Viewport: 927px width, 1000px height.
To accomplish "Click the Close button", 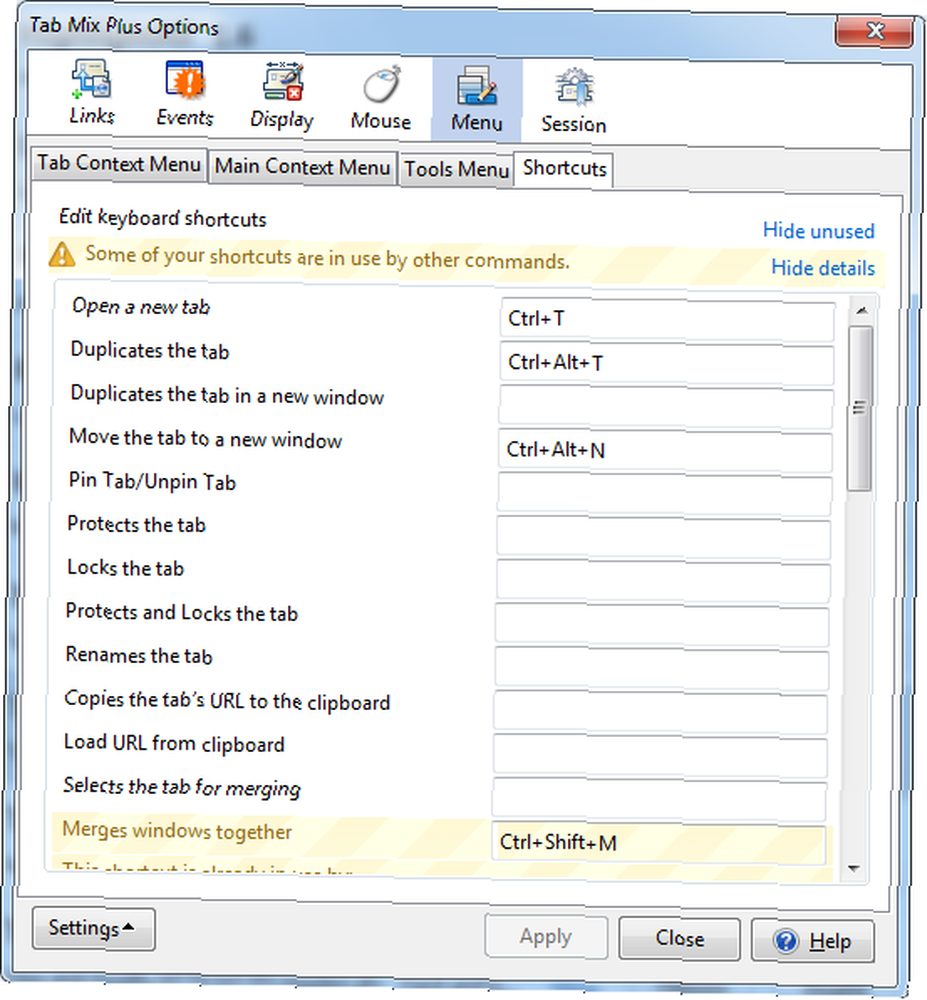I will [x=680, y=939].
